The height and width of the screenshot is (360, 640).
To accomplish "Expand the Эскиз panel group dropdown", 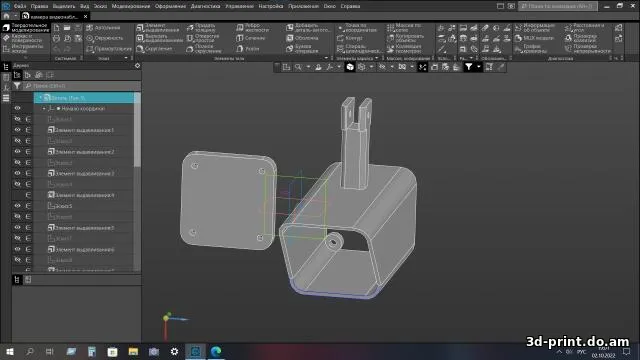I will (126, 58).
